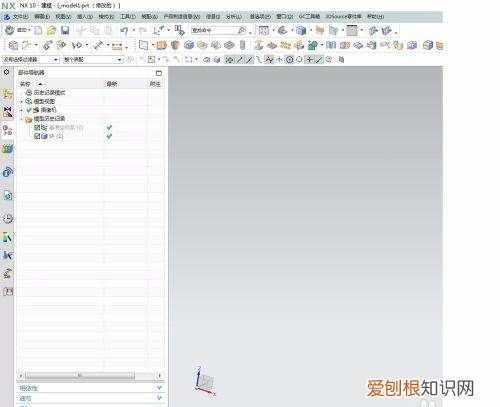Click the pattern feature yellow grid icon
The width and height of the screenshot is (500, 407).
pos(285,45)
